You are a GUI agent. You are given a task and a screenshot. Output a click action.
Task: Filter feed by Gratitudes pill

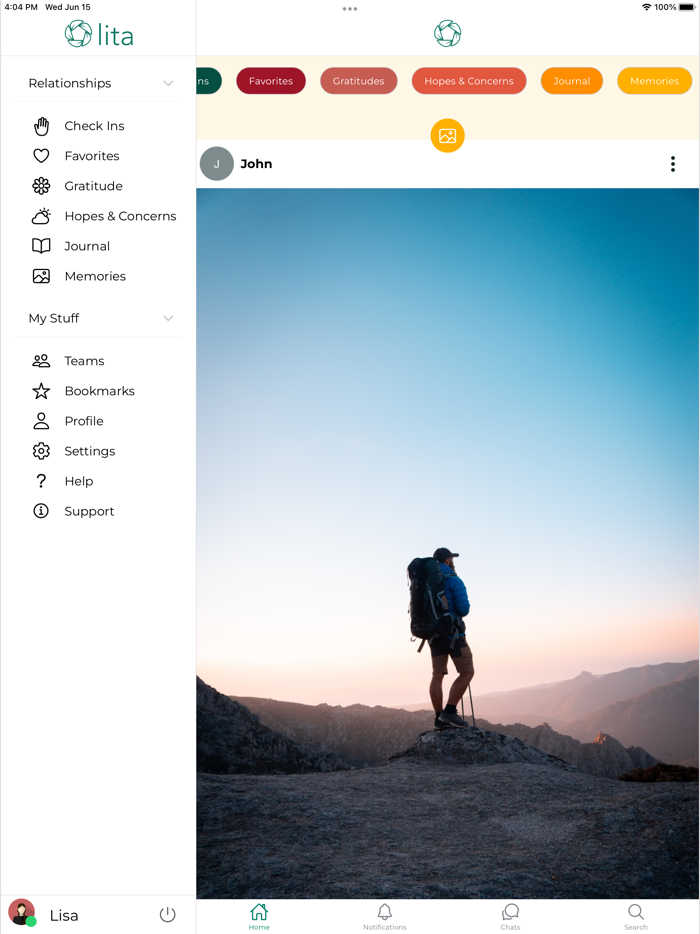pyautogui.click(x=359, y=81)
